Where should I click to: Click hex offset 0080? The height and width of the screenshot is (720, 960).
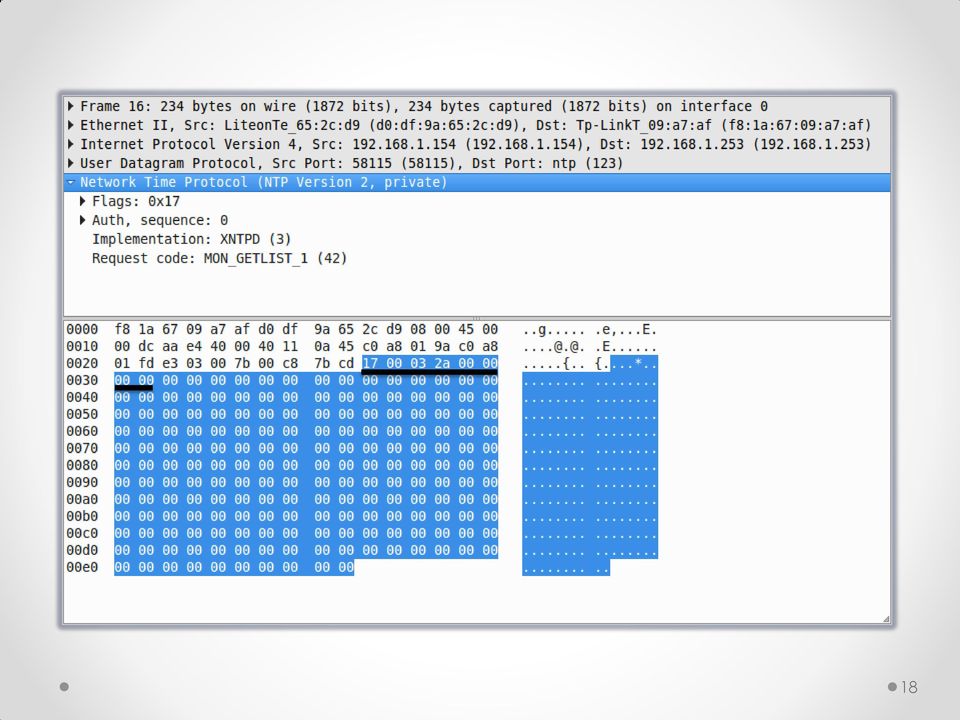point(82,465)
